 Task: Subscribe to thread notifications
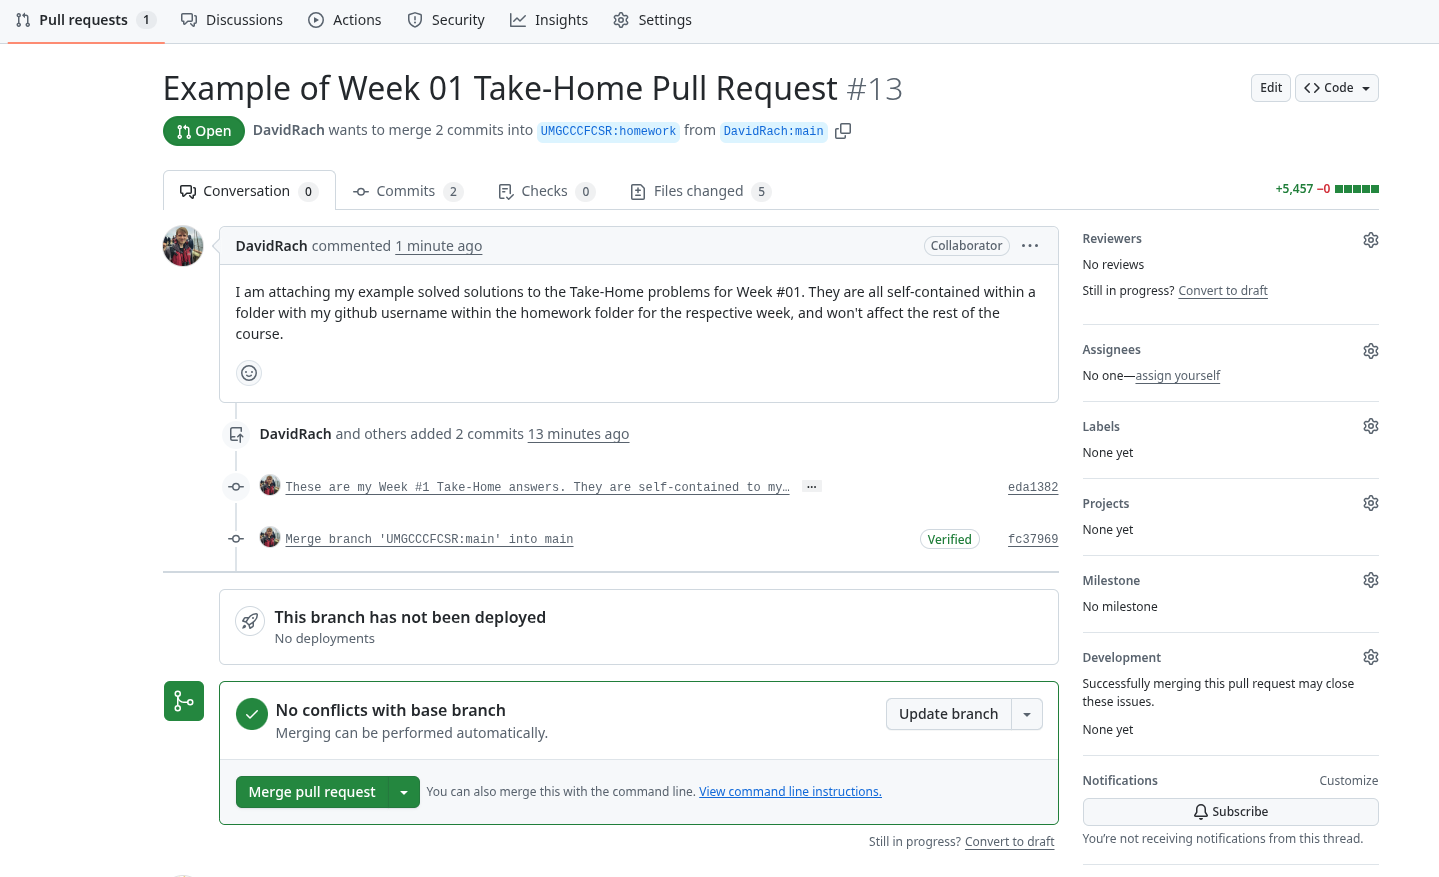click(x=1230, y=812)
